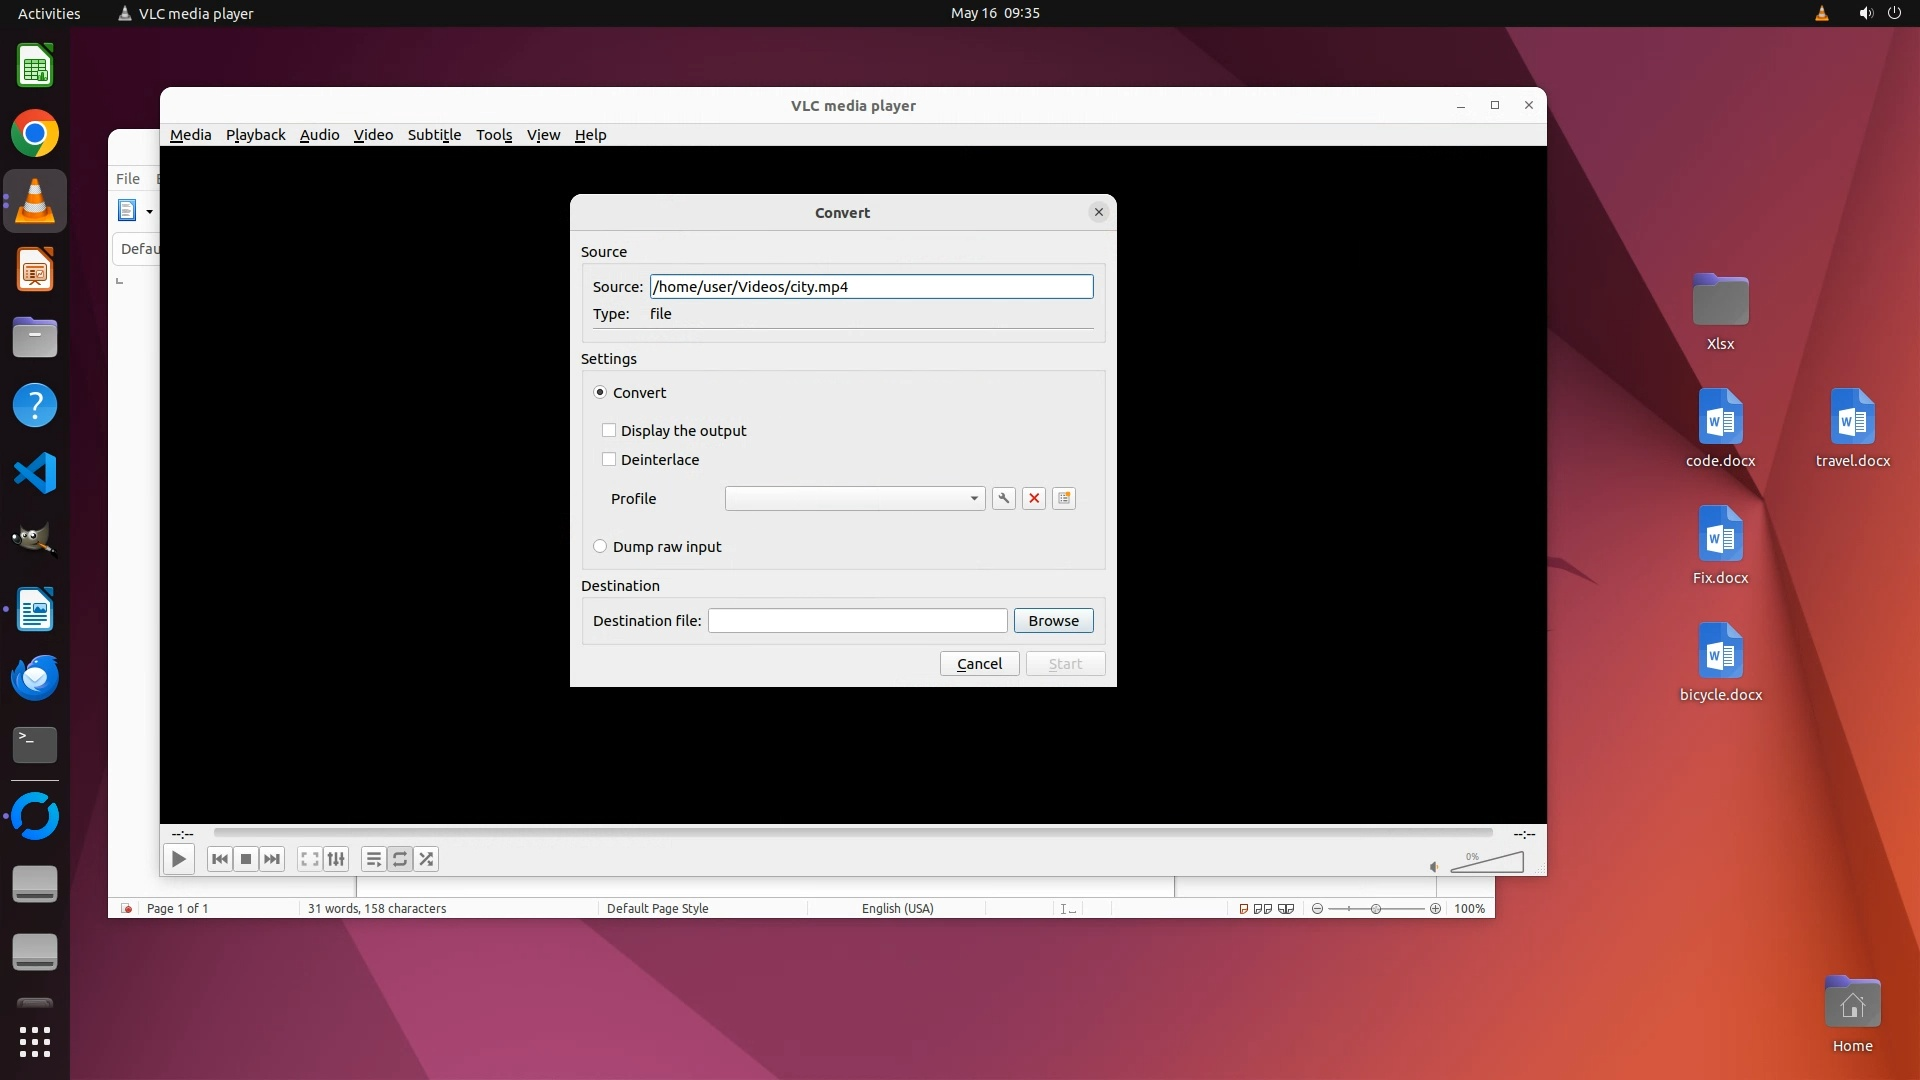1920x1080 pixels.
Task: Click the edit profile wrench icon
Action: point(1003,498)
